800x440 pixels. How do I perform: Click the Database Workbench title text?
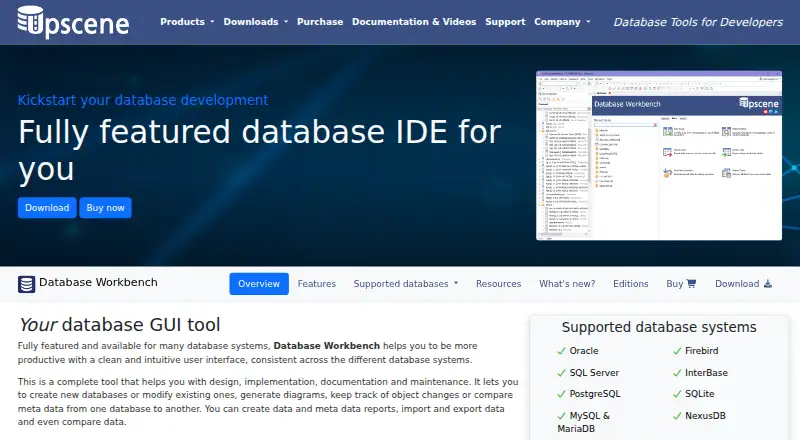[98, 282]
